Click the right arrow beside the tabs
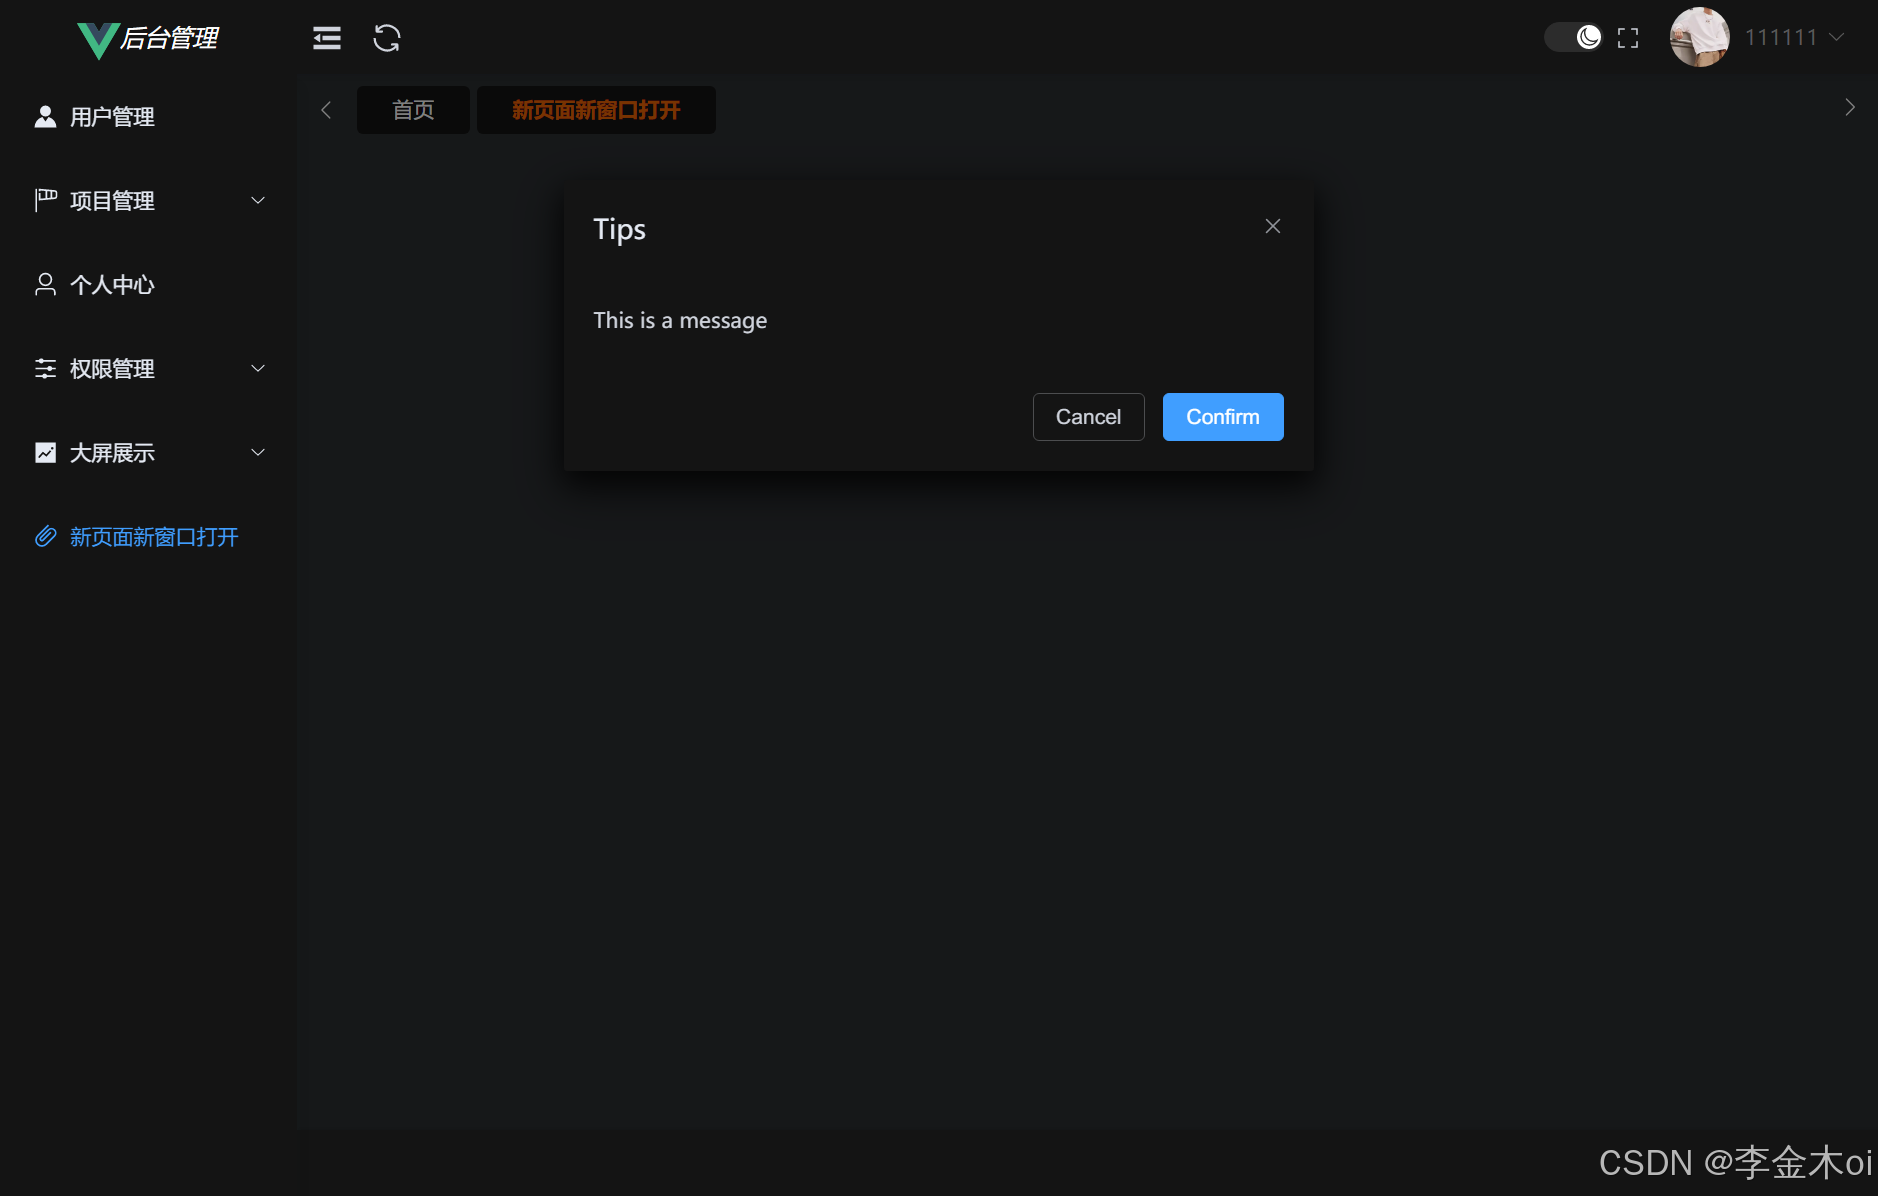Image resolution: width=1878 pixels, height=1196 pixels. click(x=1851, y=108)
